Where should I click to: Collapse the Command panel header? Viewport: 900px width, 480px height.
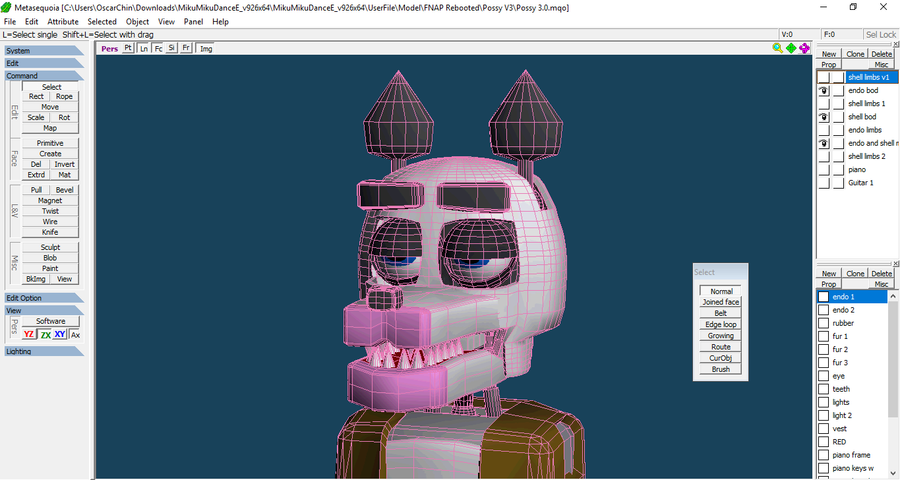pyautogui.click(x=44, y=76)
